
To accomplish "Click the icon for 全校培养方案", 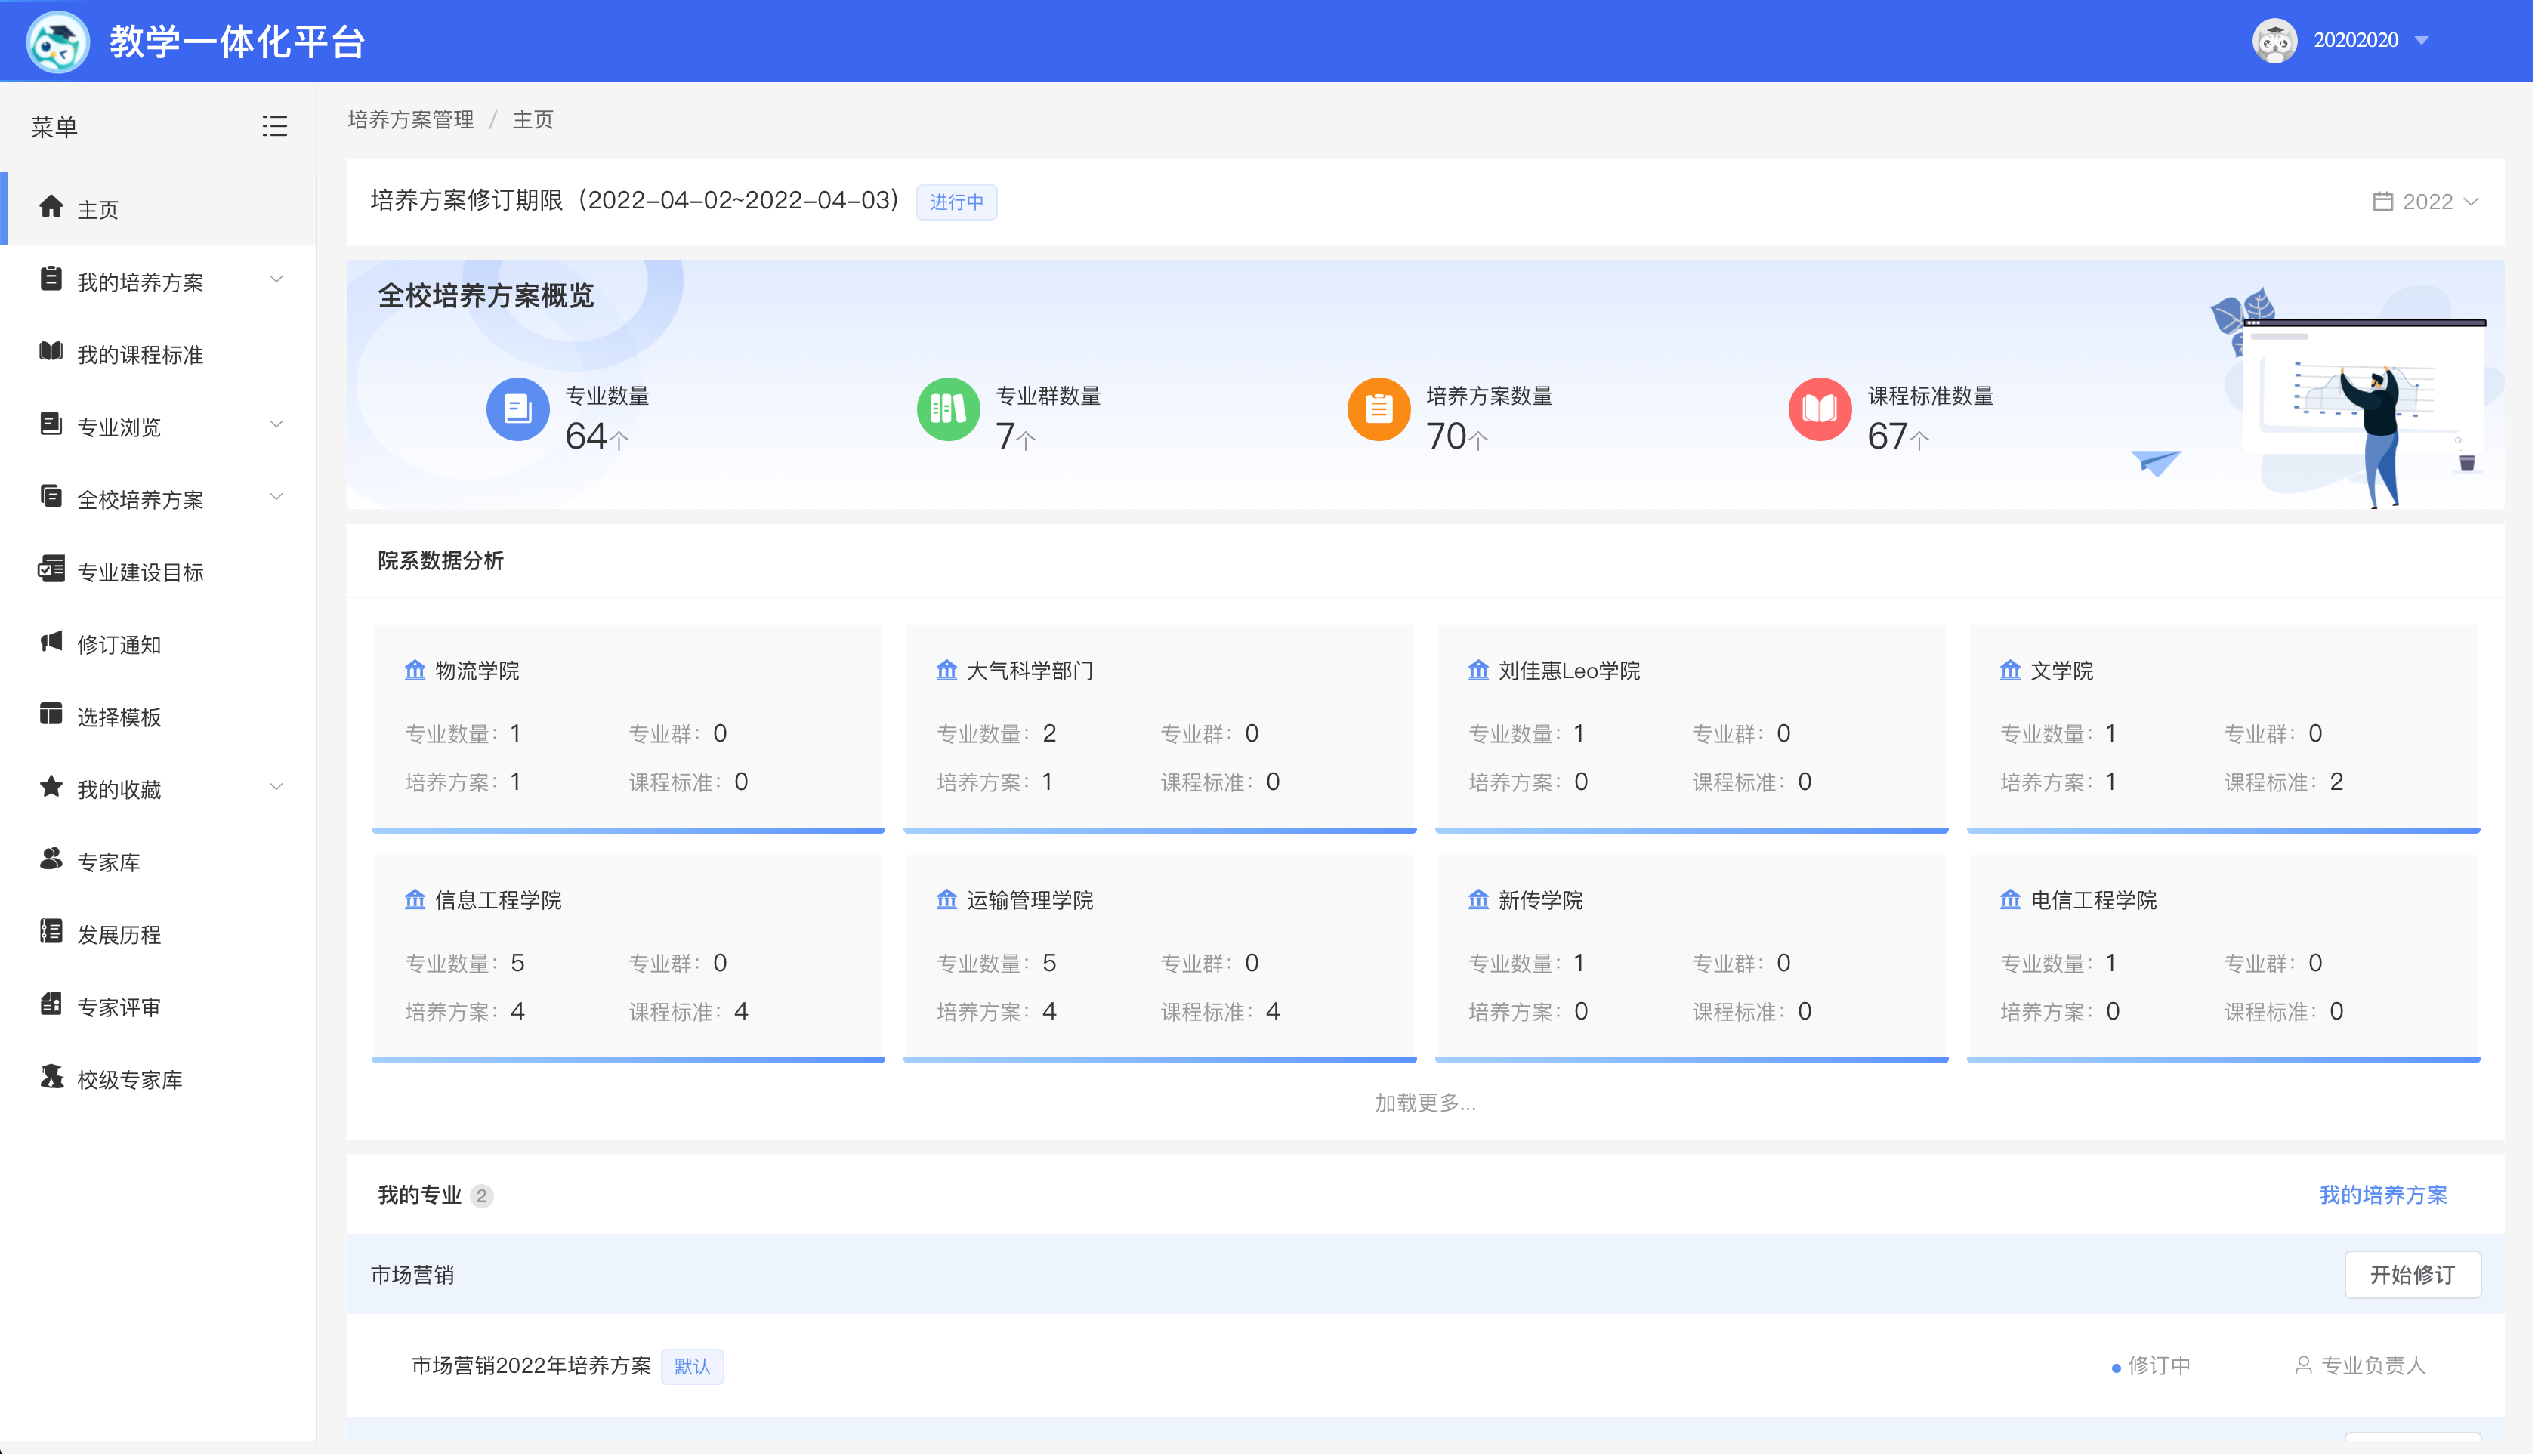I will [51, 496].
